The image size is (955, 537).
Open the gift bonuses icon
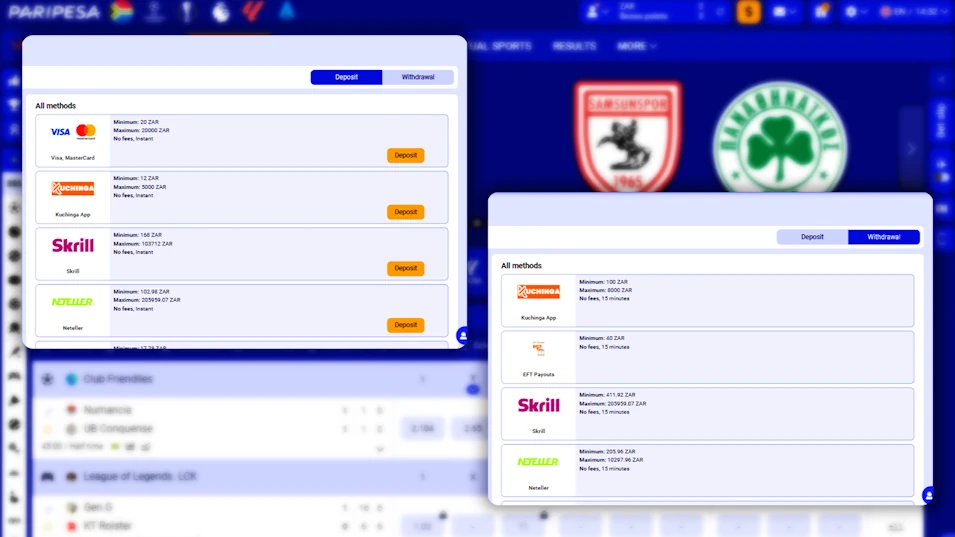pyautogui.click(x=822, y=11)
